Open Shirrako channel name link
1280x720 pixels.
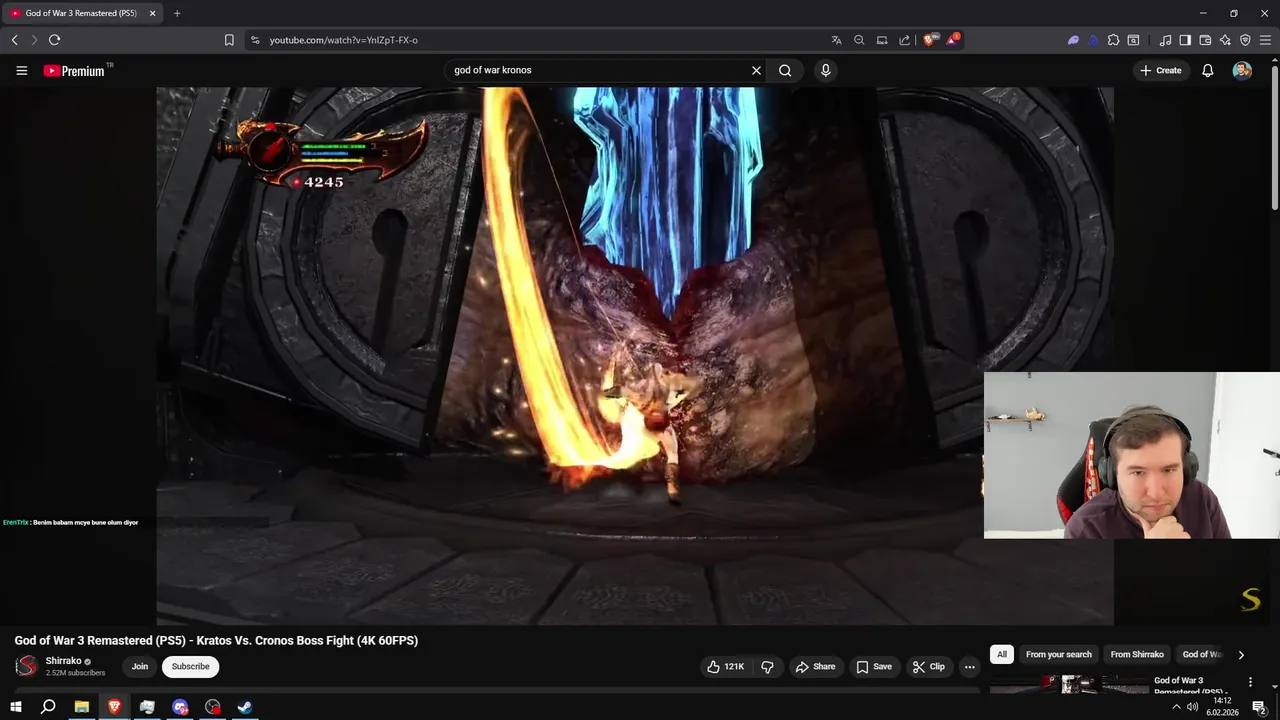coord(63,661)
